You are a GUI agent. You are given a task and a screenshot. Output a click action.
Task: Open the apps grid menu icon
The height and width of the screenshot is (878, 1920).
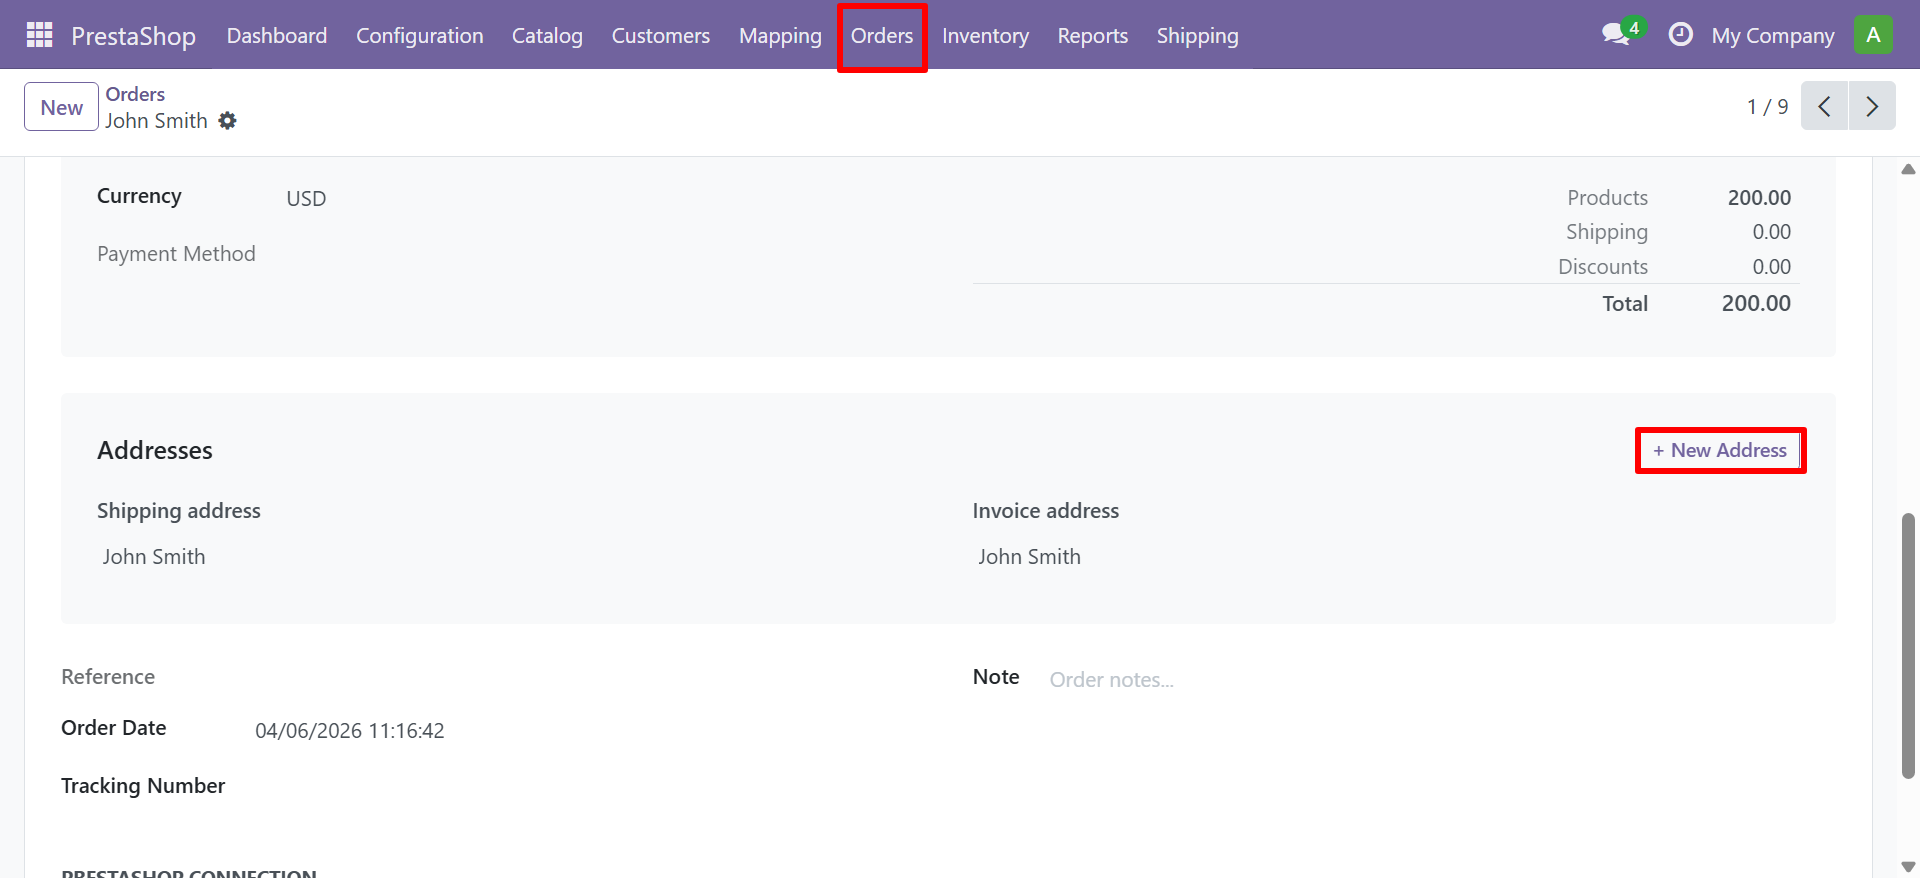(x=39, y=35)
